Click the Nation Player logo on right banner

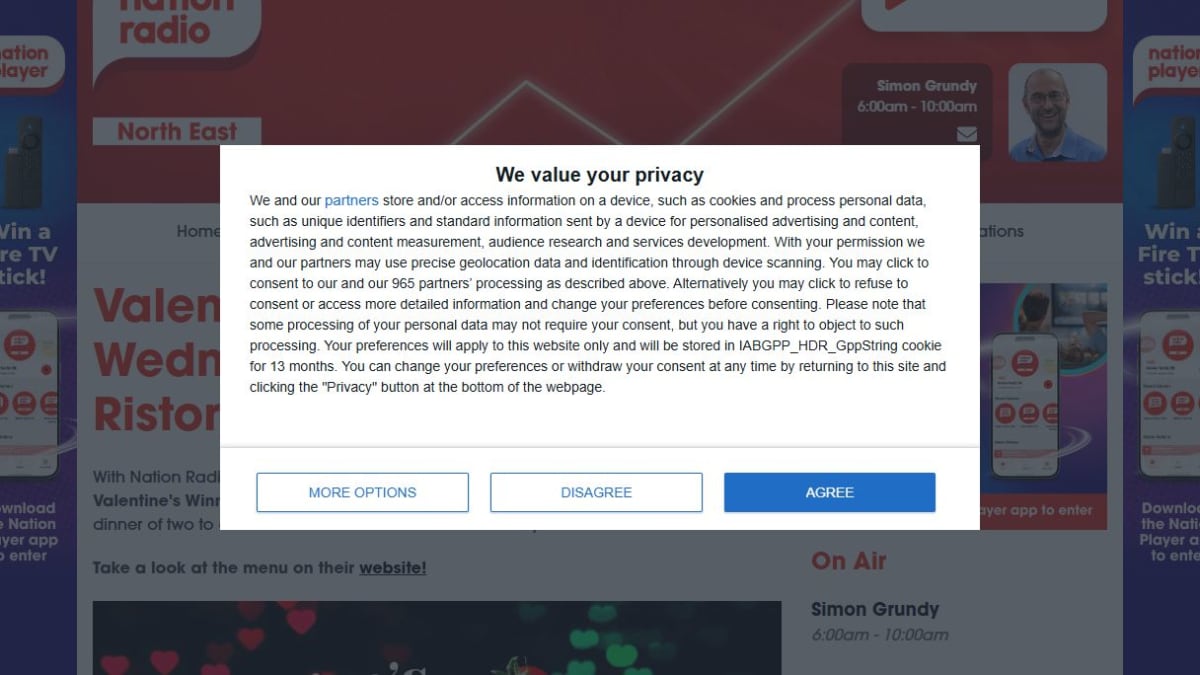[1170, 62]
